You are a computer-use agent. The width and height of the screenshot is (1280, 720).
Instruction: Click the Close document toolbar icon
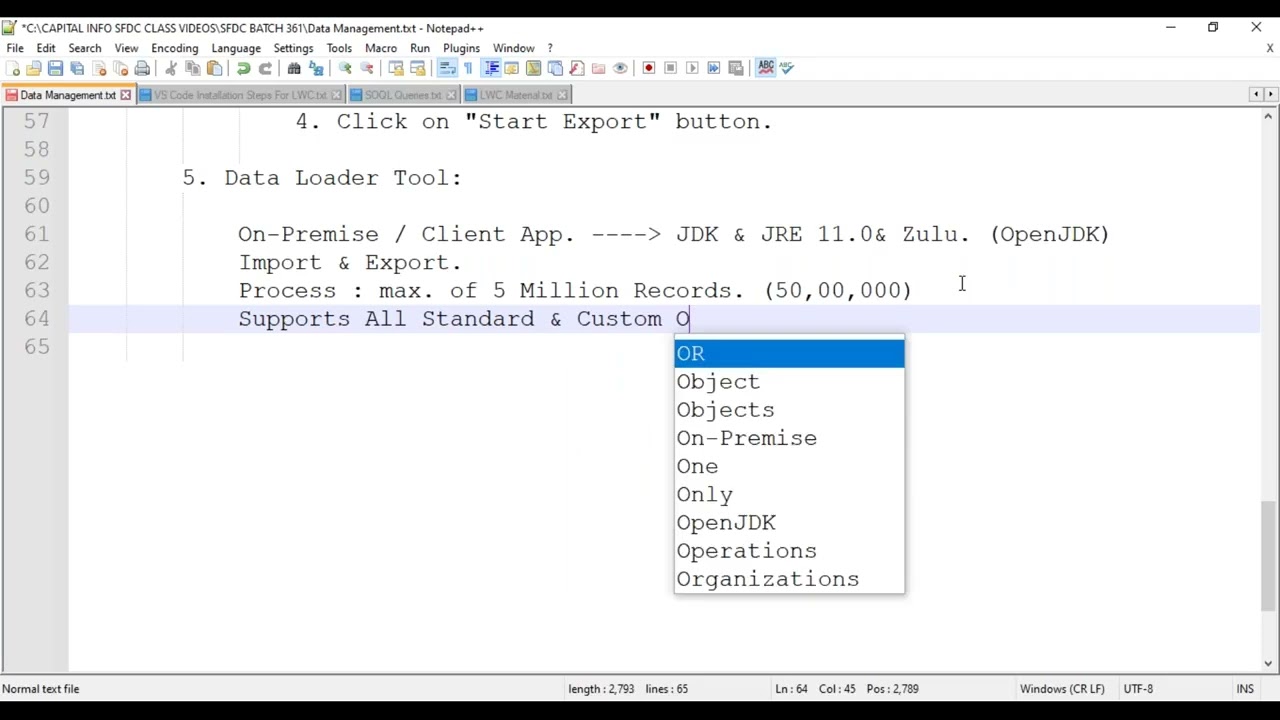[x=99, y=68]
